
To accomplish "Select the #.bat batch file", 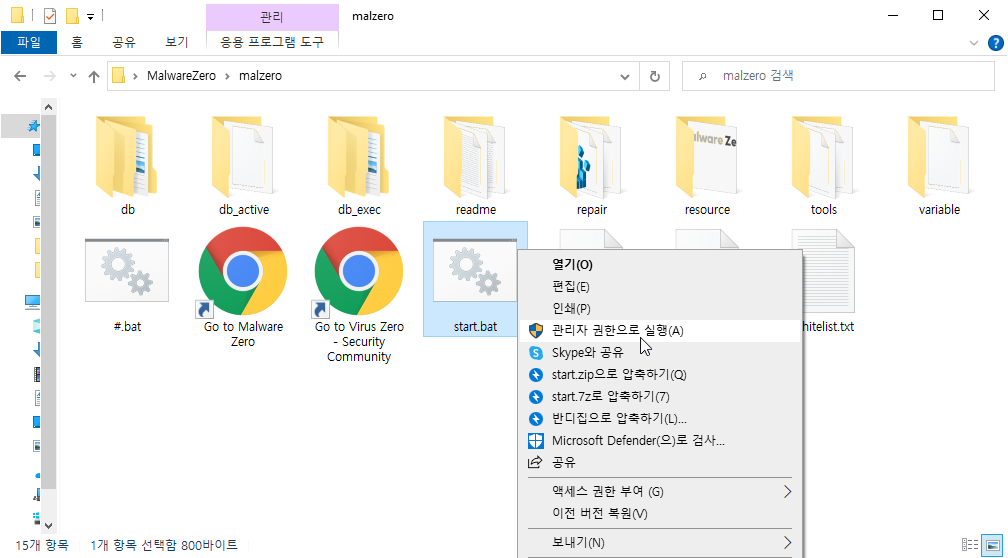I will [127, 270].
